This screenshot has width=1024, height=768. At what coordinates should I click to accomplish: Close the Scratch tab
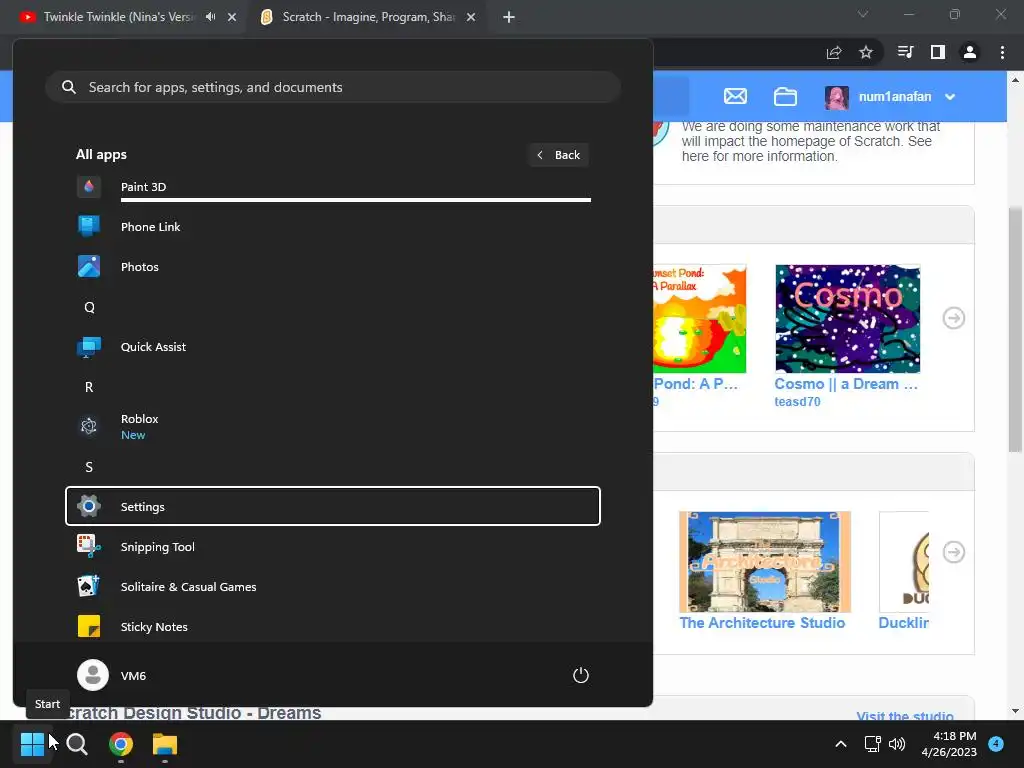[471, 17]
